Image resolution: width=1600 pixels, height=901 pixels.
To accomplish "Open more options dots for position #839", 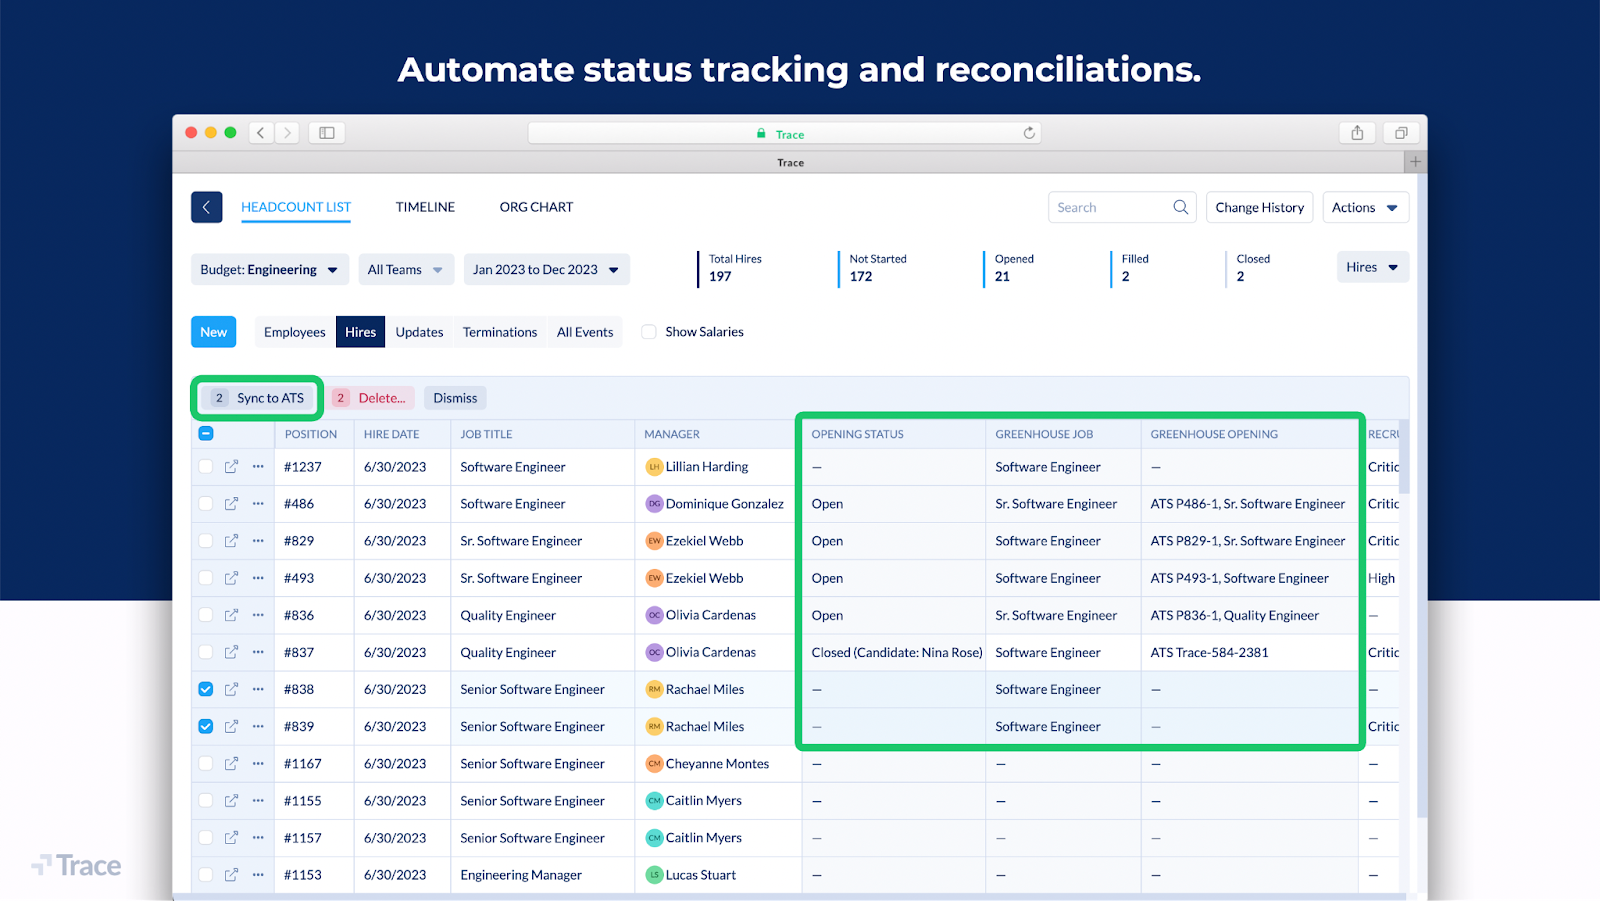I will tap(258, 726).
